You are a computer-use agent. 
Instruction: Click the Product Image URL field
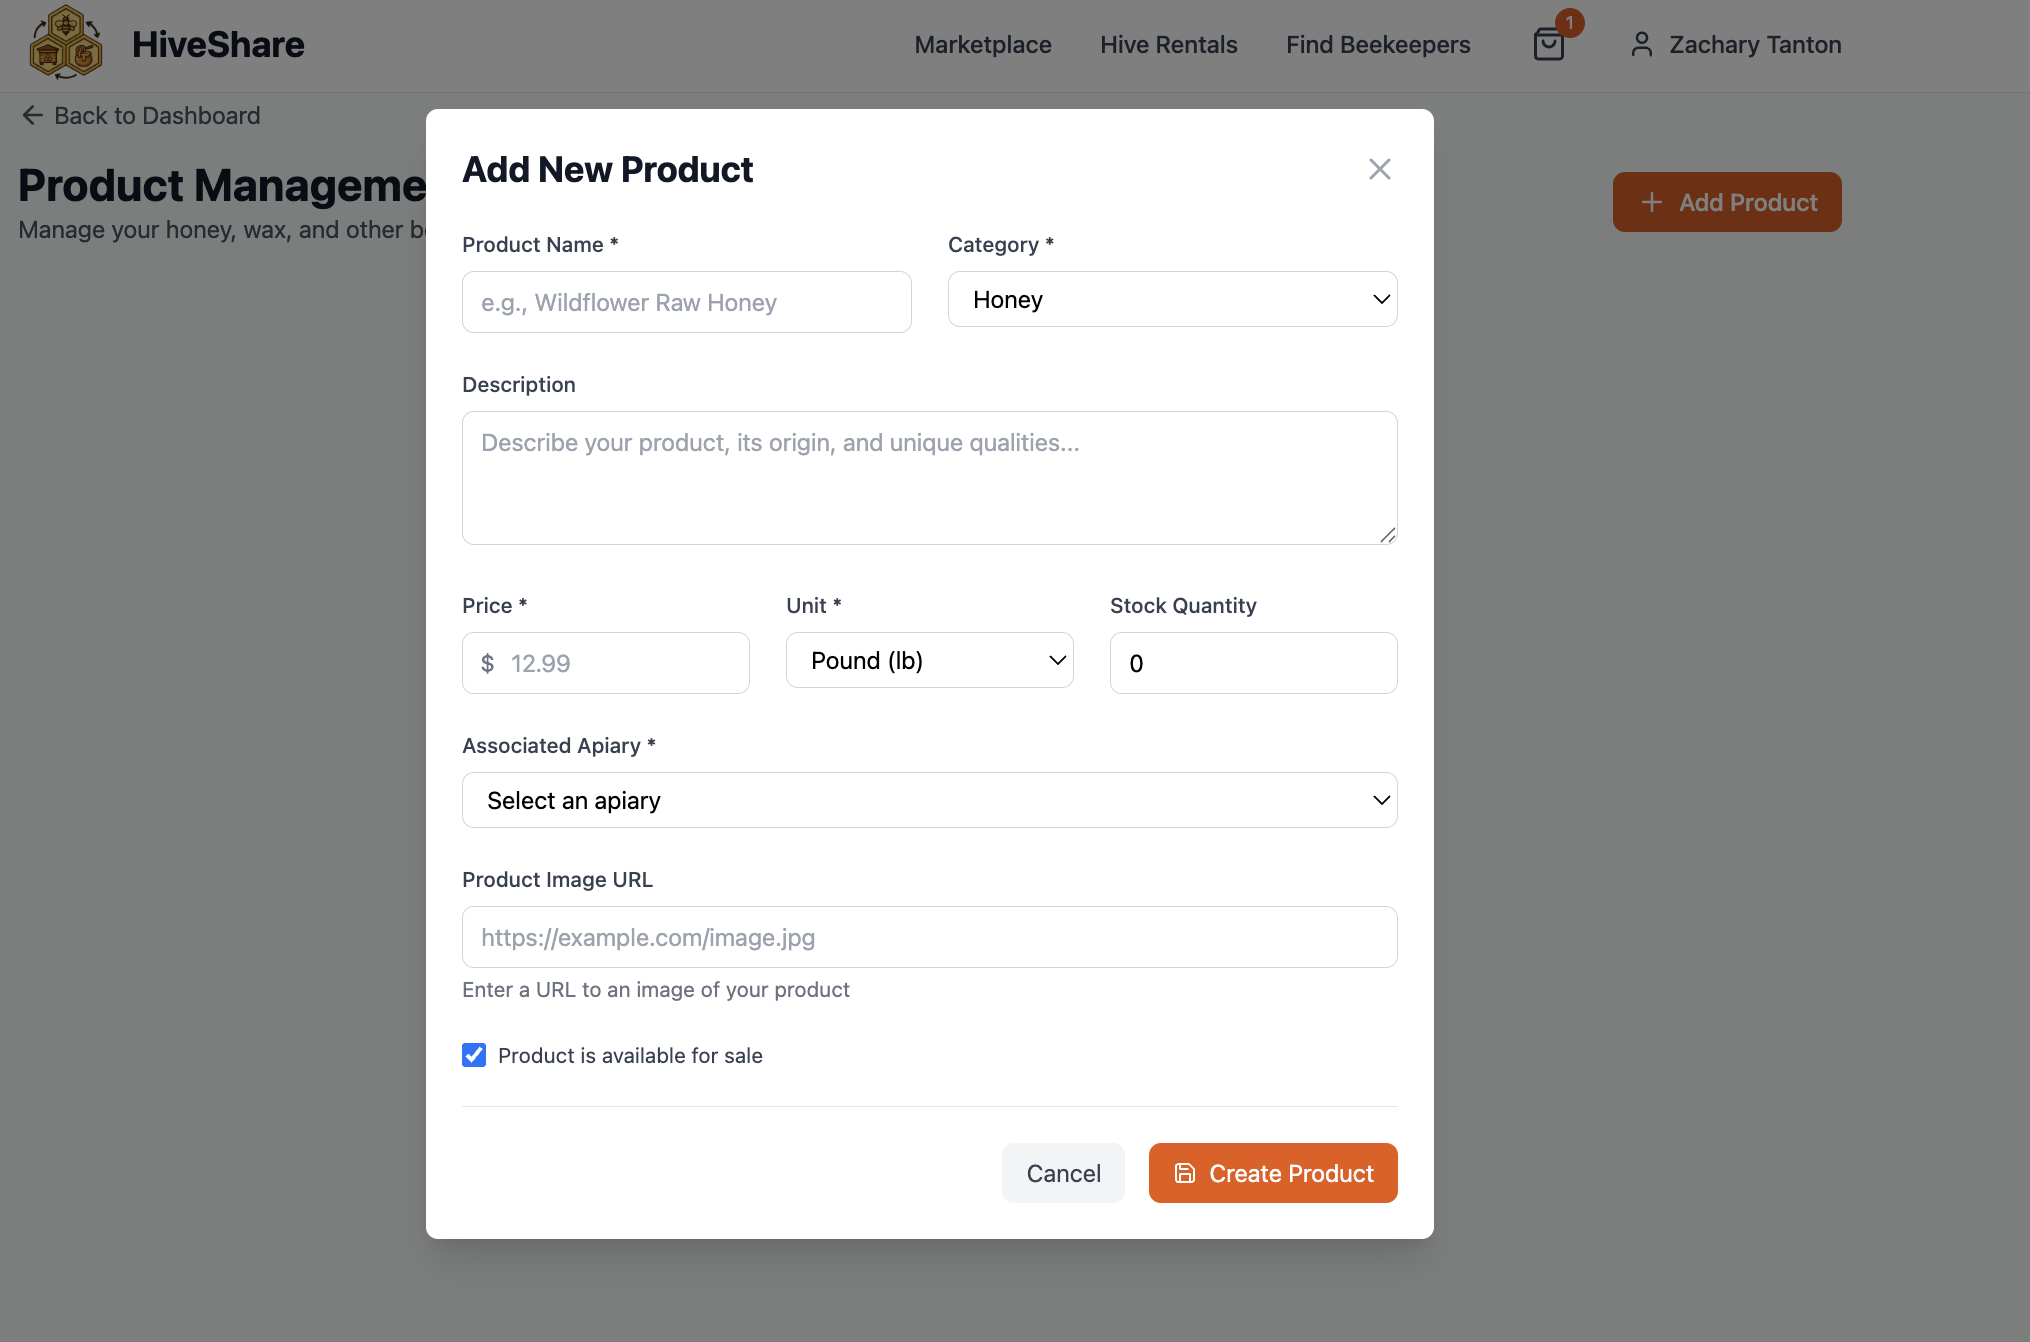tap(929, 937)
